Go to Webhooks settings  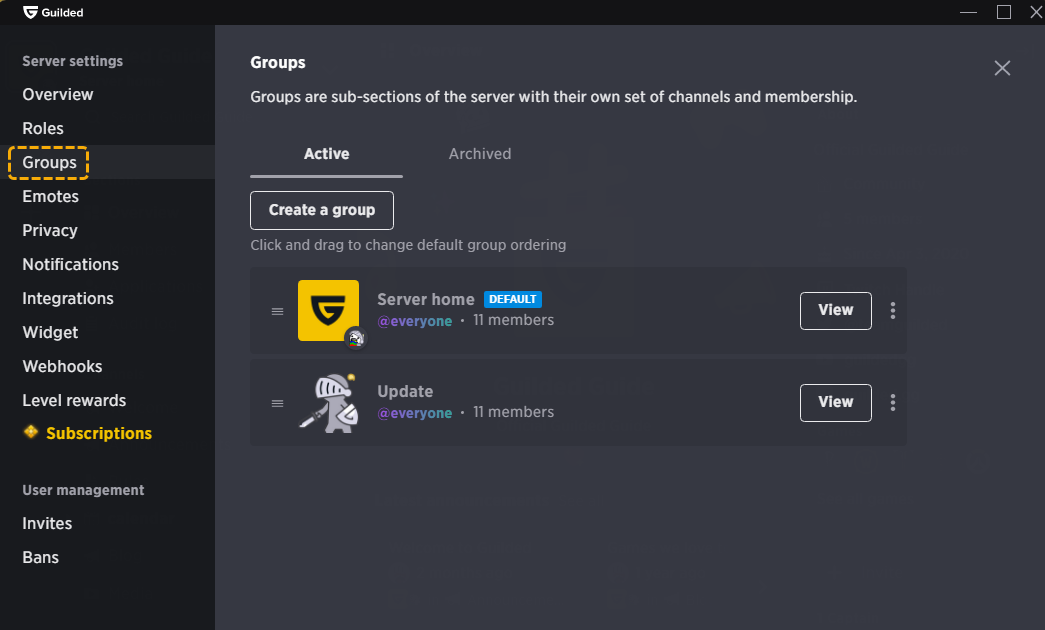[x=62, y=366]
